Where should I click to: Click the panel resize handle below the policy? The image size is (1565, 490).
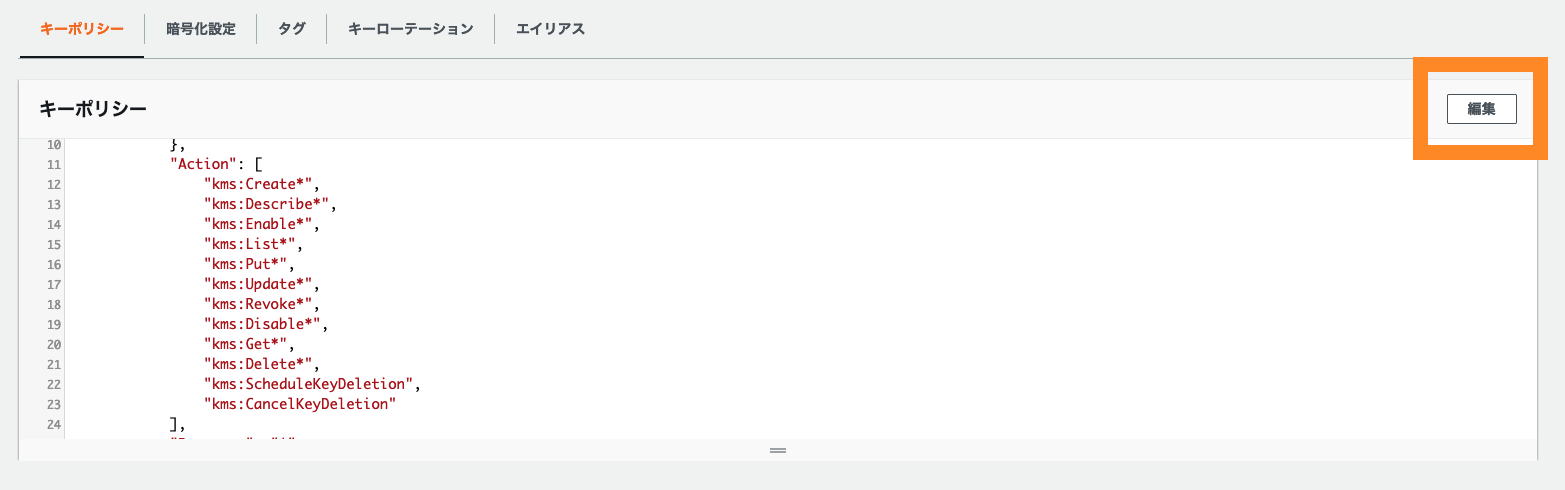click(778, 451)
